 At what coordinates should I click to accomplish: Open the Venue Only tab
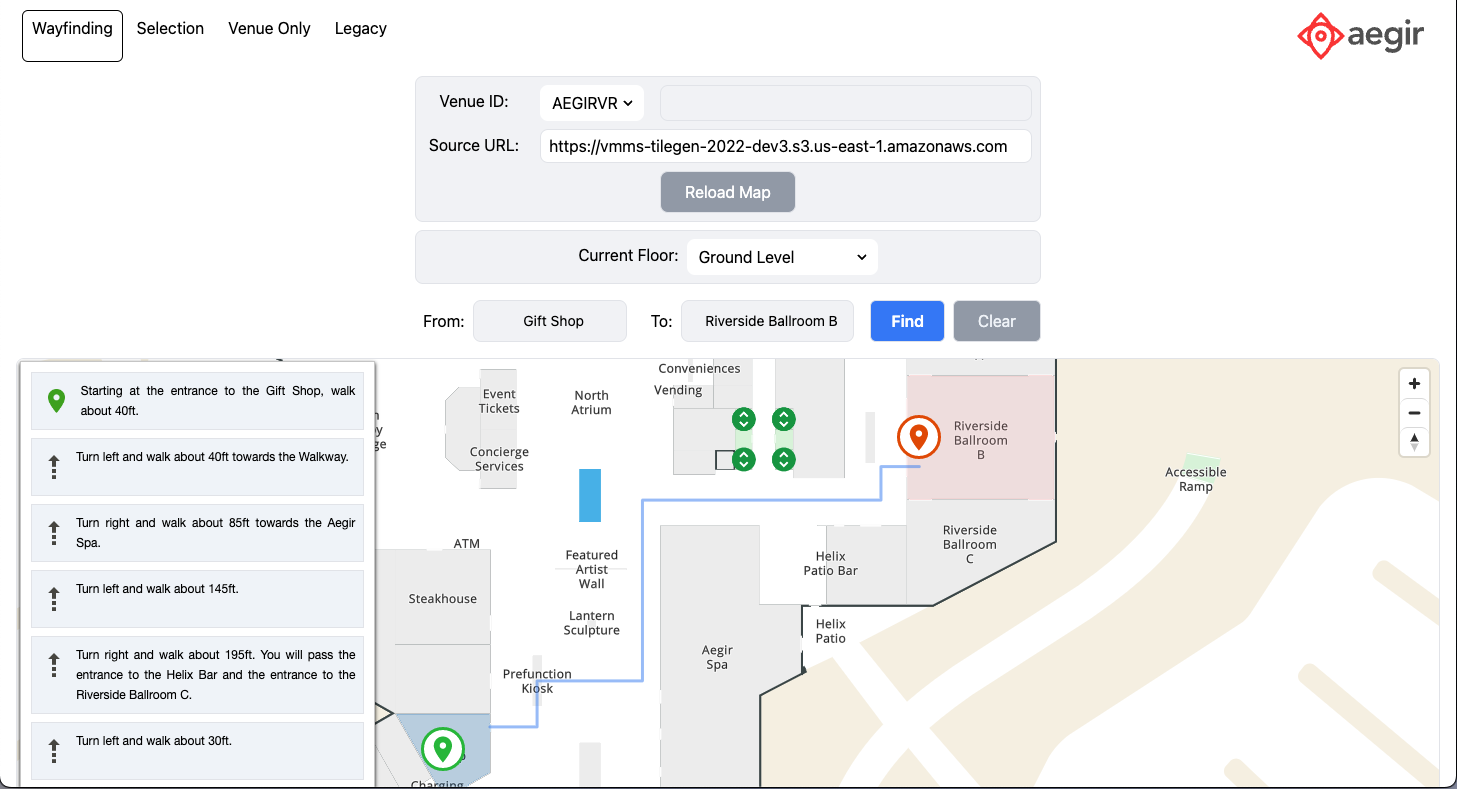click(x=269, y=29)
